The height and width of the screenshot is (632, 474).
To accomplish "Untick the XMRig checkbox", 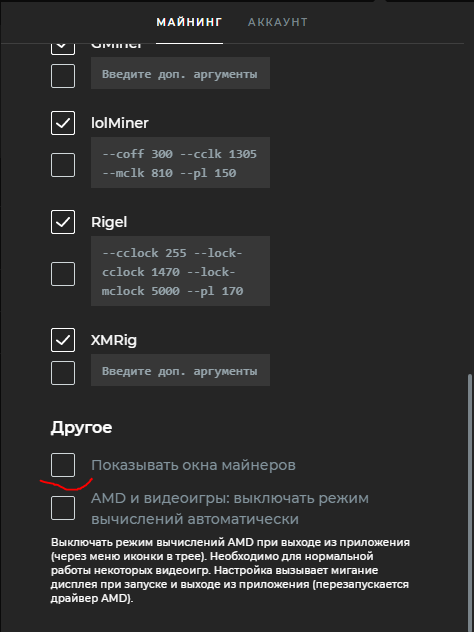I will [x=63, y=340].
